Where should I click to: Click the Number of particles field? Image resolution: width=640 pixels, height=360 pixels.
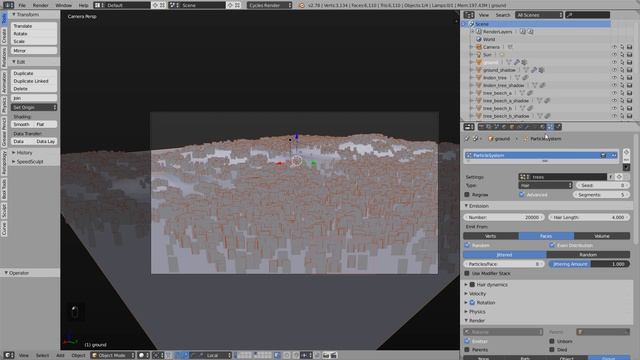tap(504, 218)
